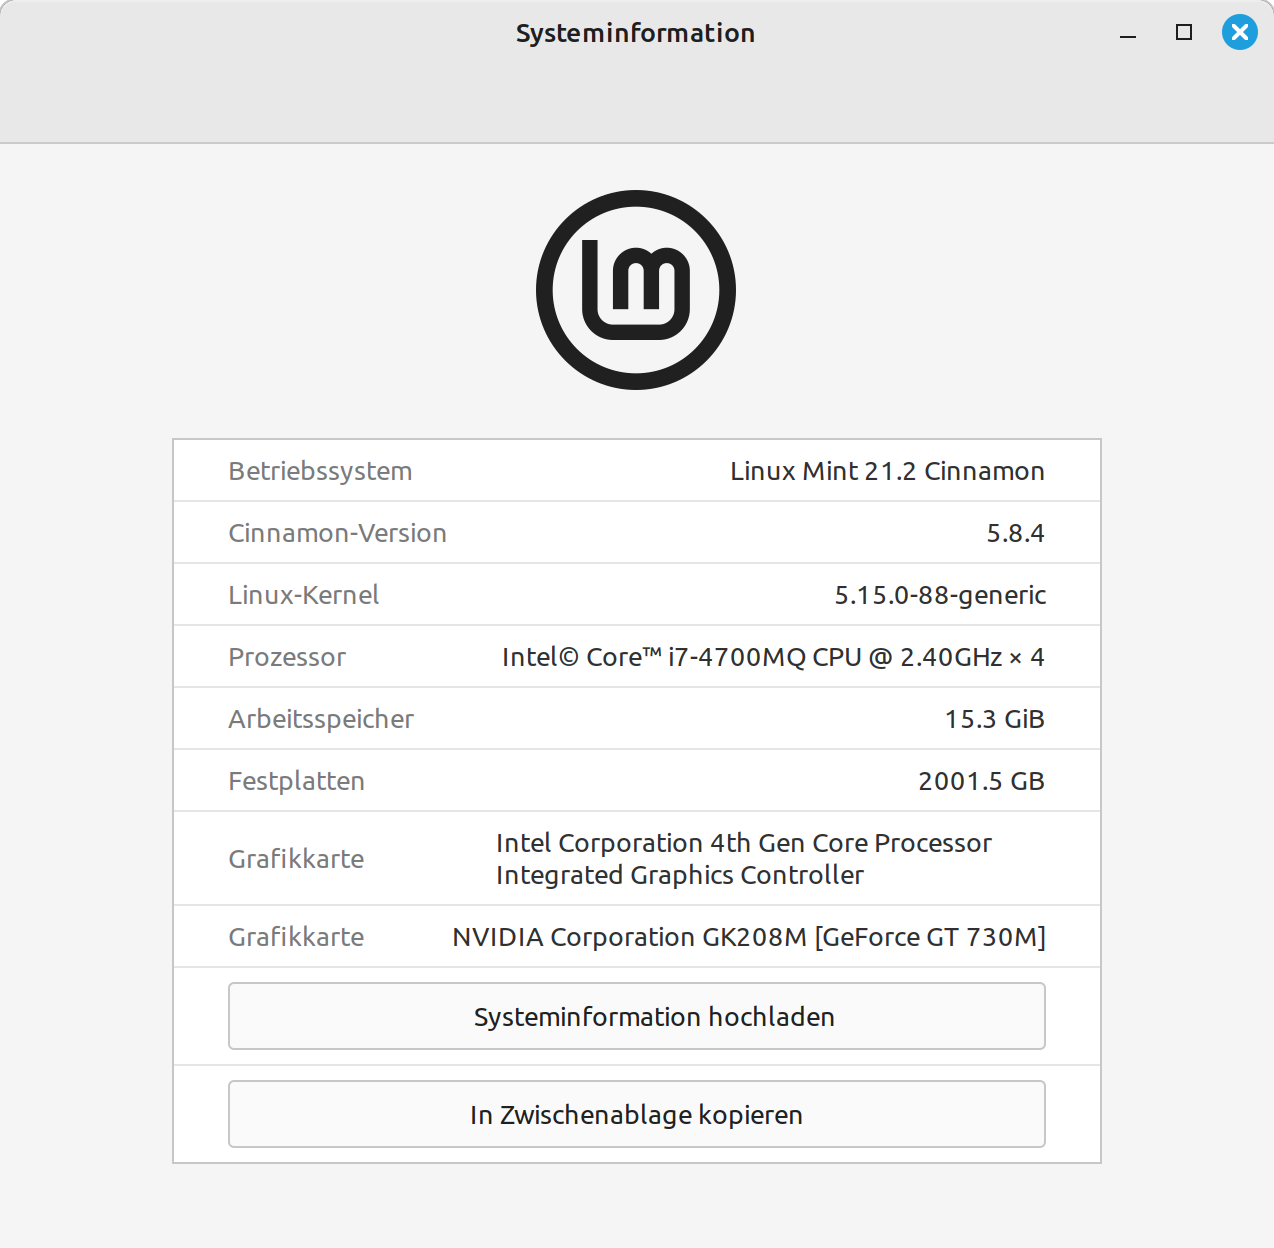Click the 2001.5 GB Festplatten value
This screenshot has width=1274, height=1248.
click(980, 781)
